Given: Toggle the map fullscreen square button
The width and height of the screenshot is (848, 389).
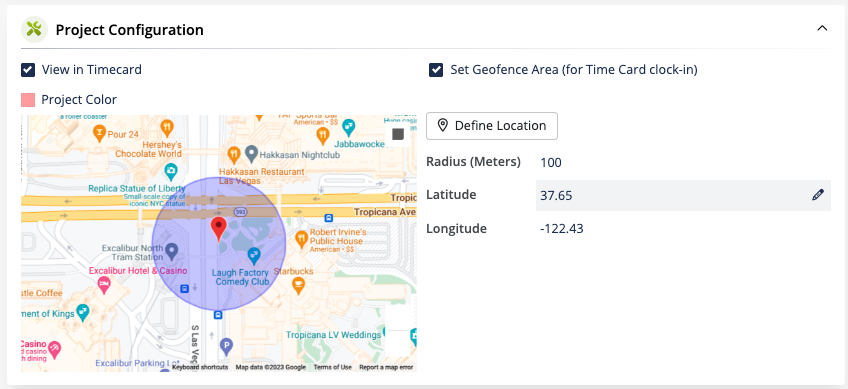Looking at the screenshot, I should (x=398, y=134).
